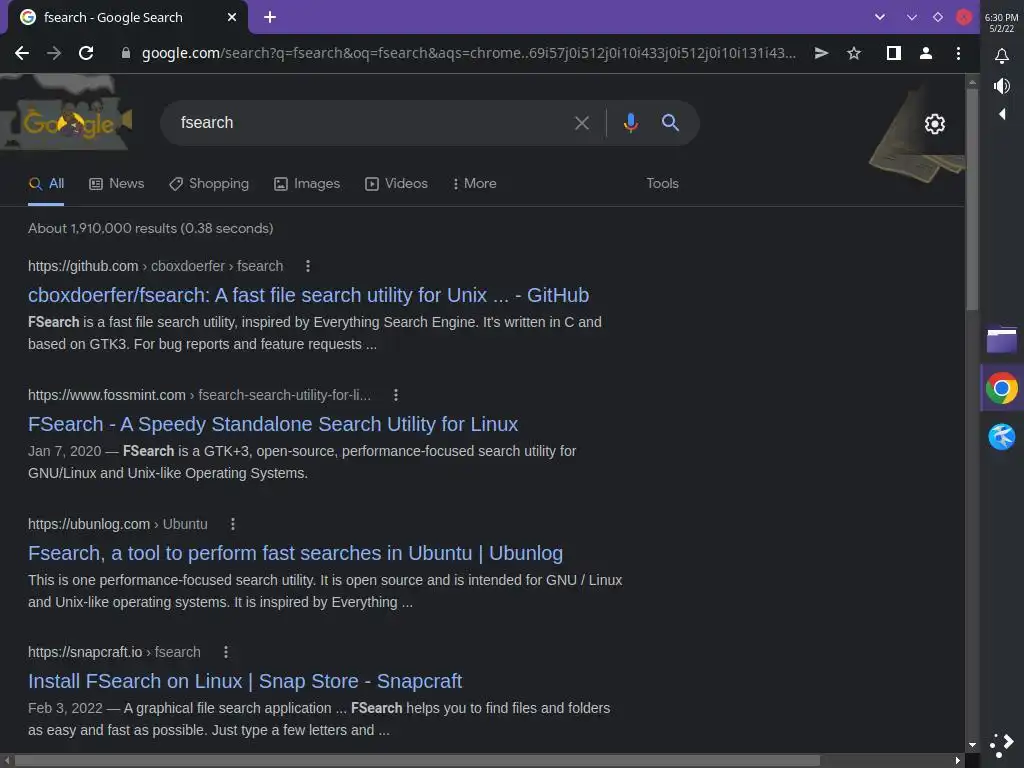Screen dimensions: 1024x768
Task: Click the ubunlog.com Ubuntu breadcrumb URL
Action: point(118,524)
